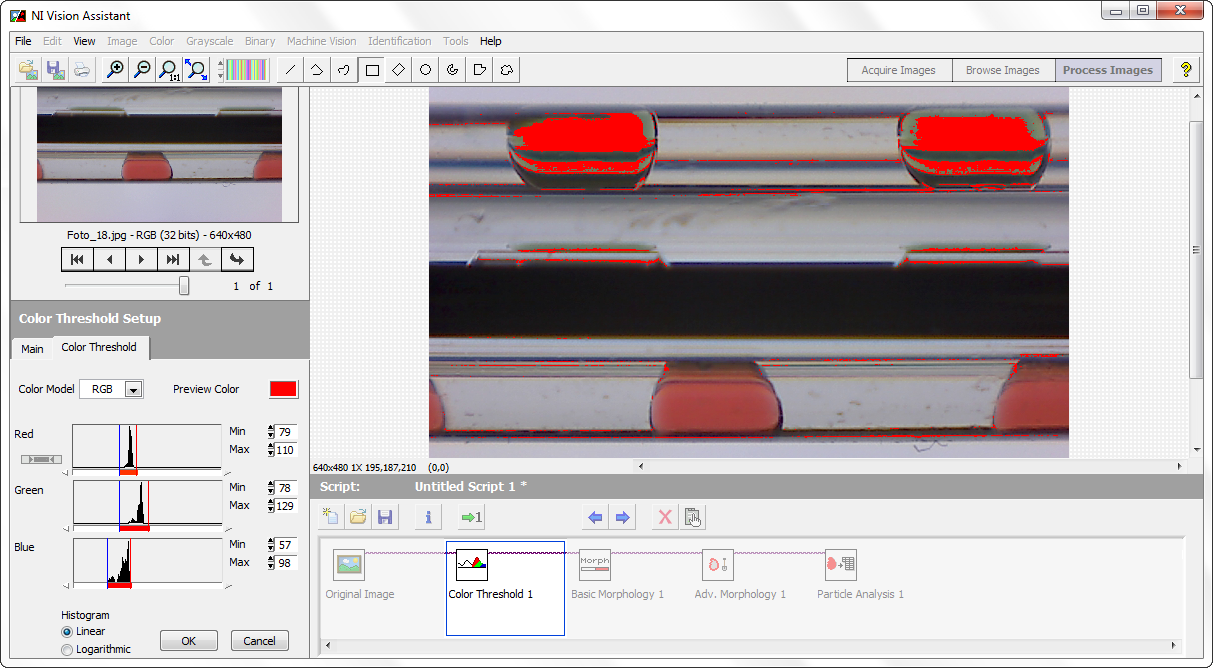Click the Browse Images button
The width and height of the screenshot is (1213, 668).
1002,70
